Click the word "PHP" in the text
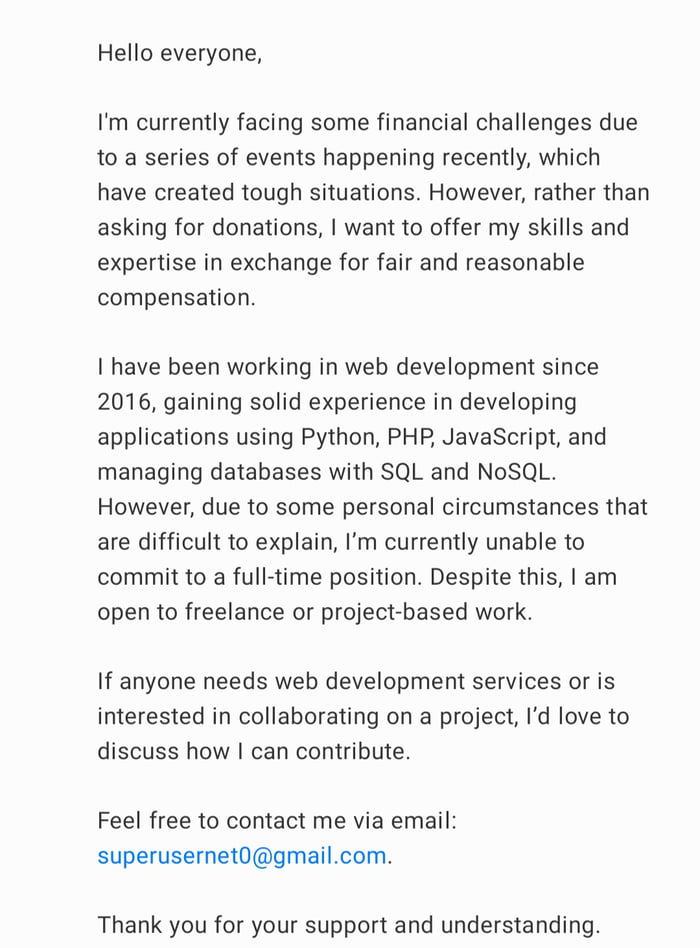The height and width of the screenshot is (948, 700). [408, 437]
